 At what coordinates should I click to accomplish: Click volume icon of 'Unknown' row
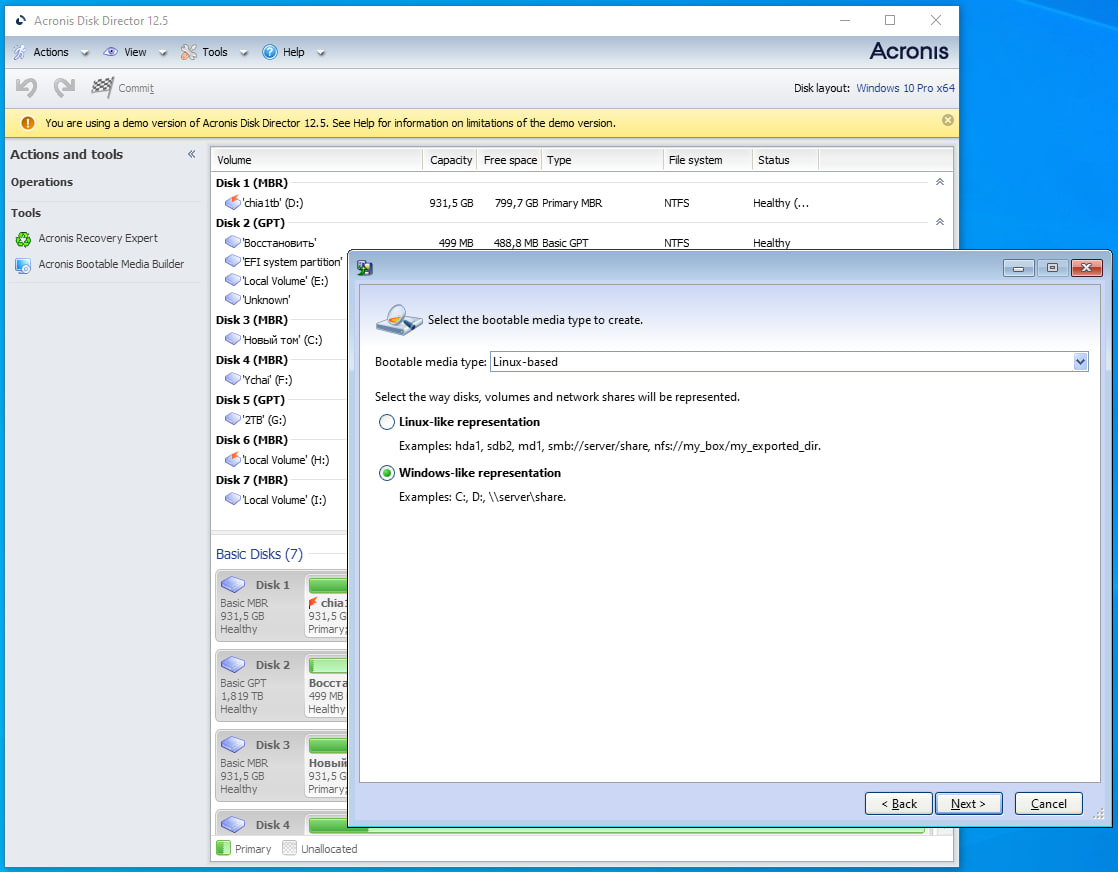[x=232, y=299]
